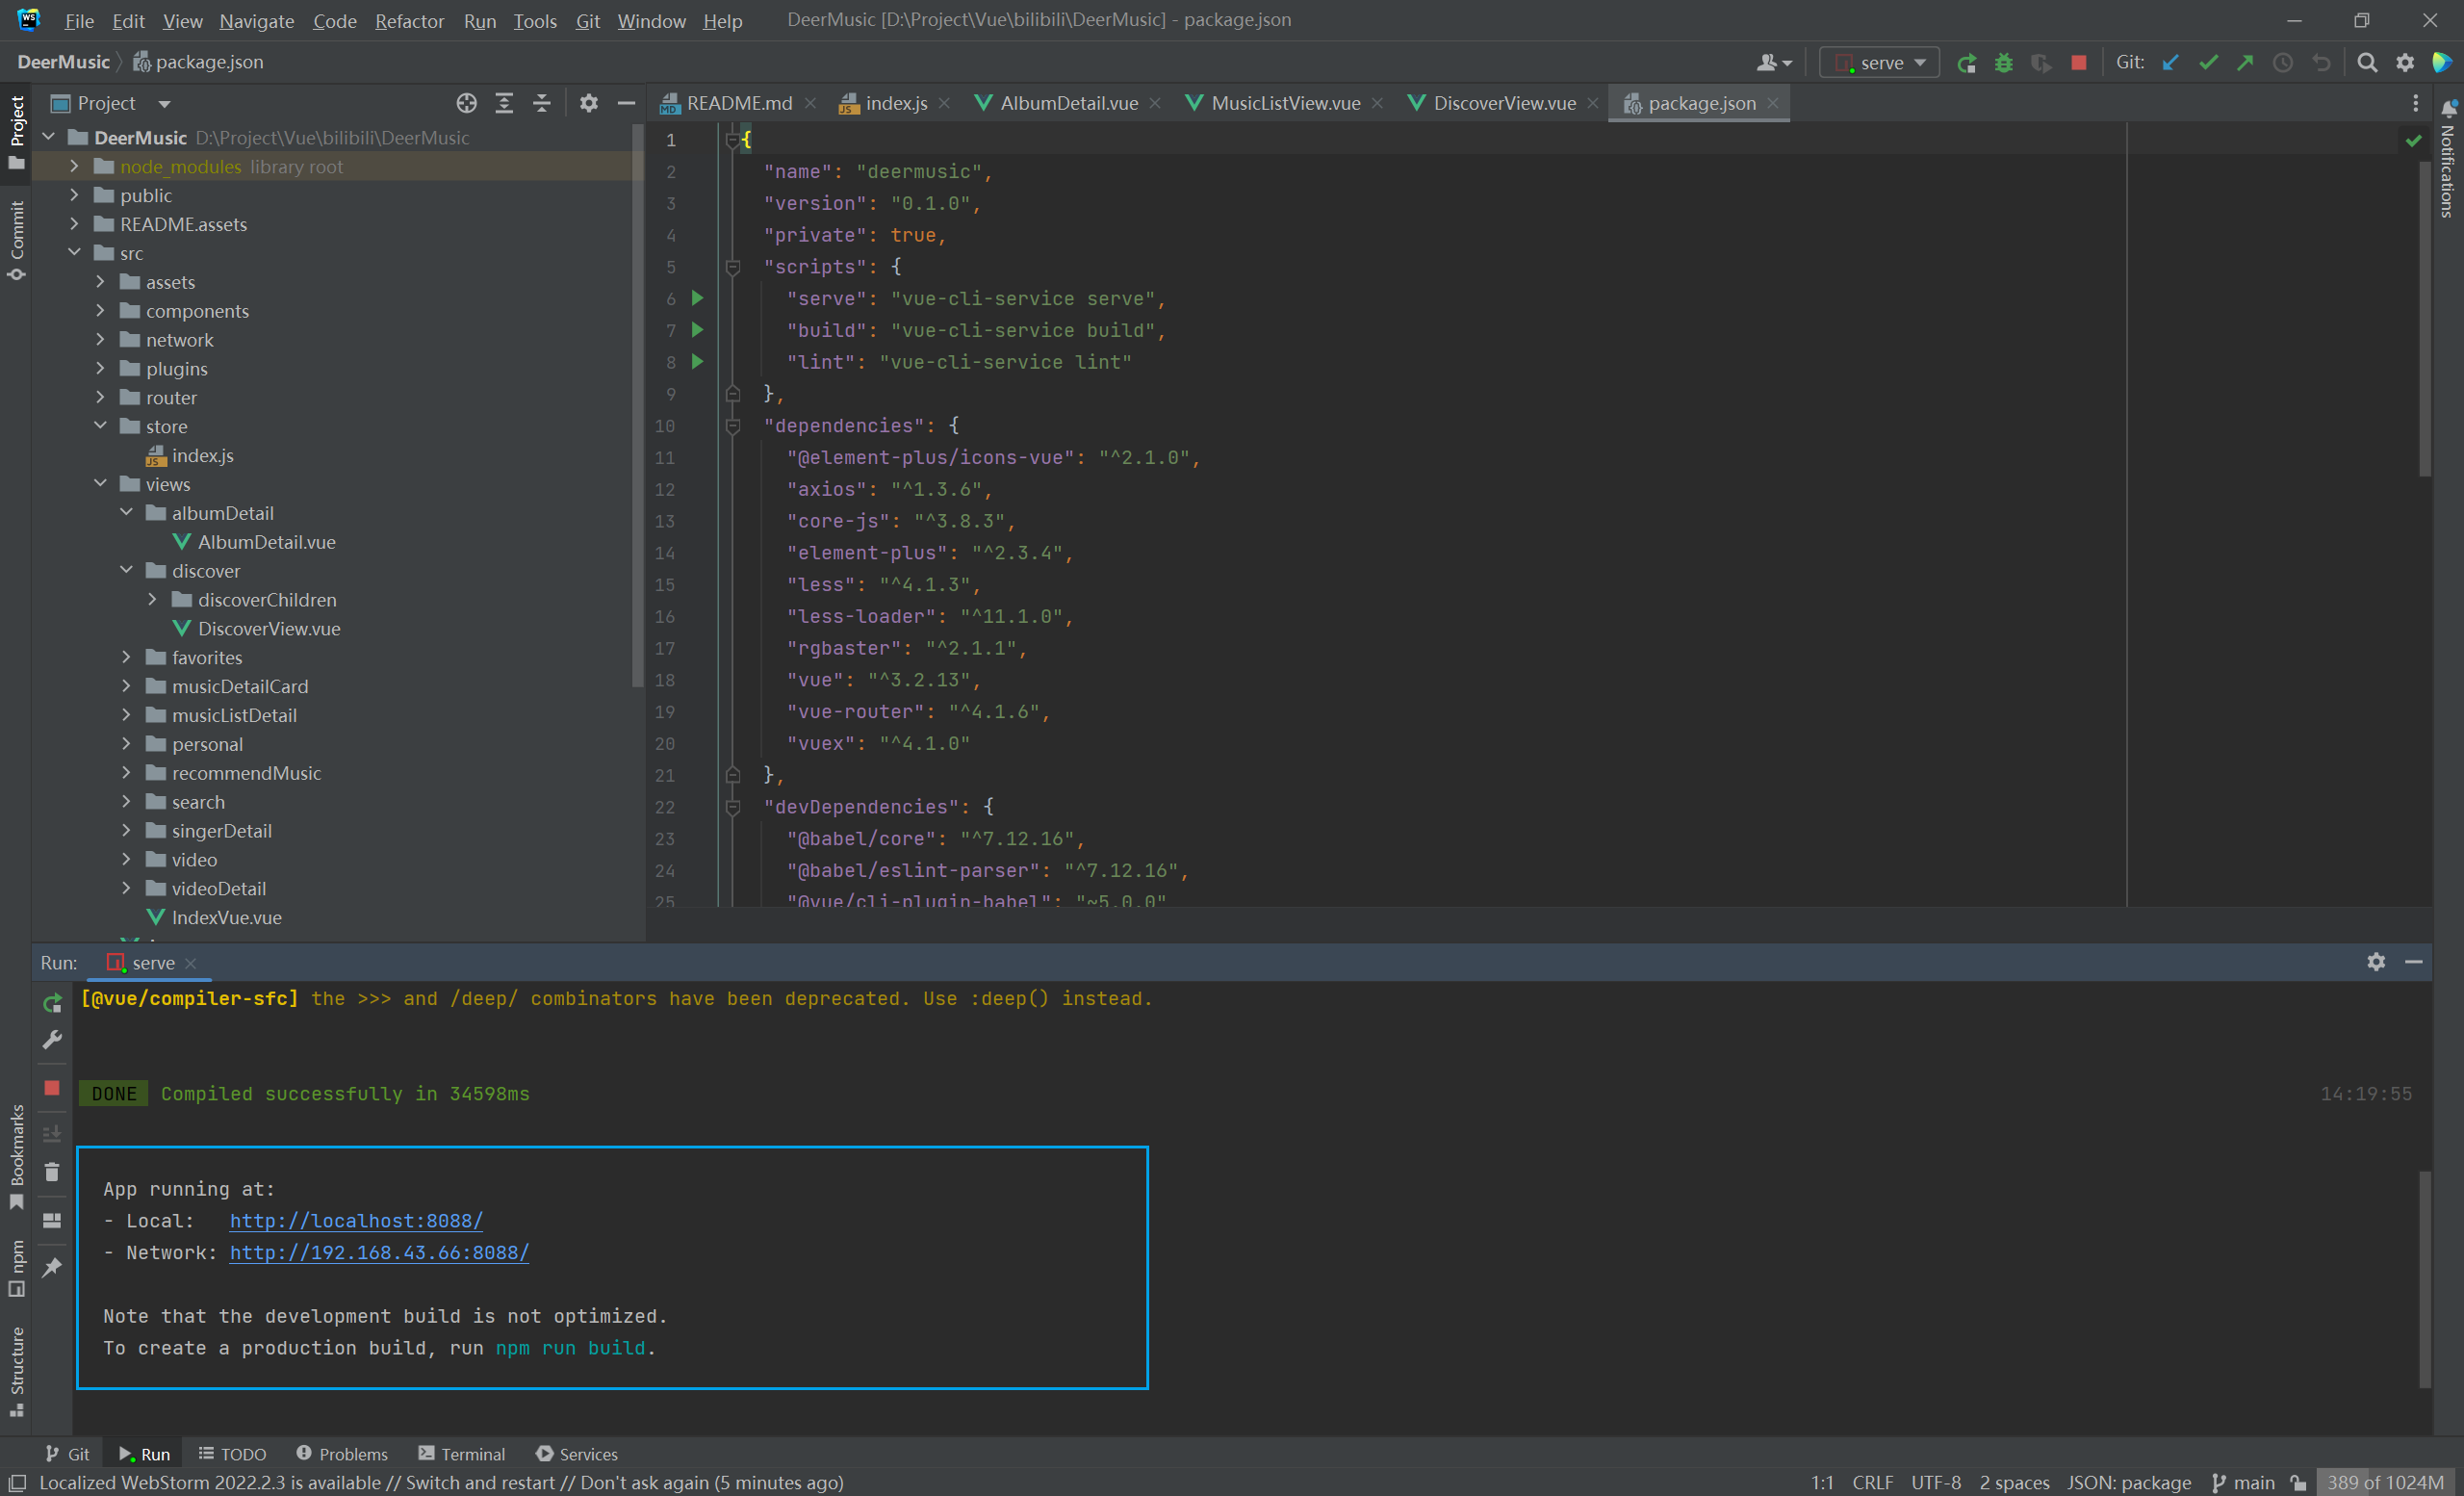Open the Tools menu
Image resolution: width=2464 pixels, height=1496 pixels.
[x=535, y=20]
